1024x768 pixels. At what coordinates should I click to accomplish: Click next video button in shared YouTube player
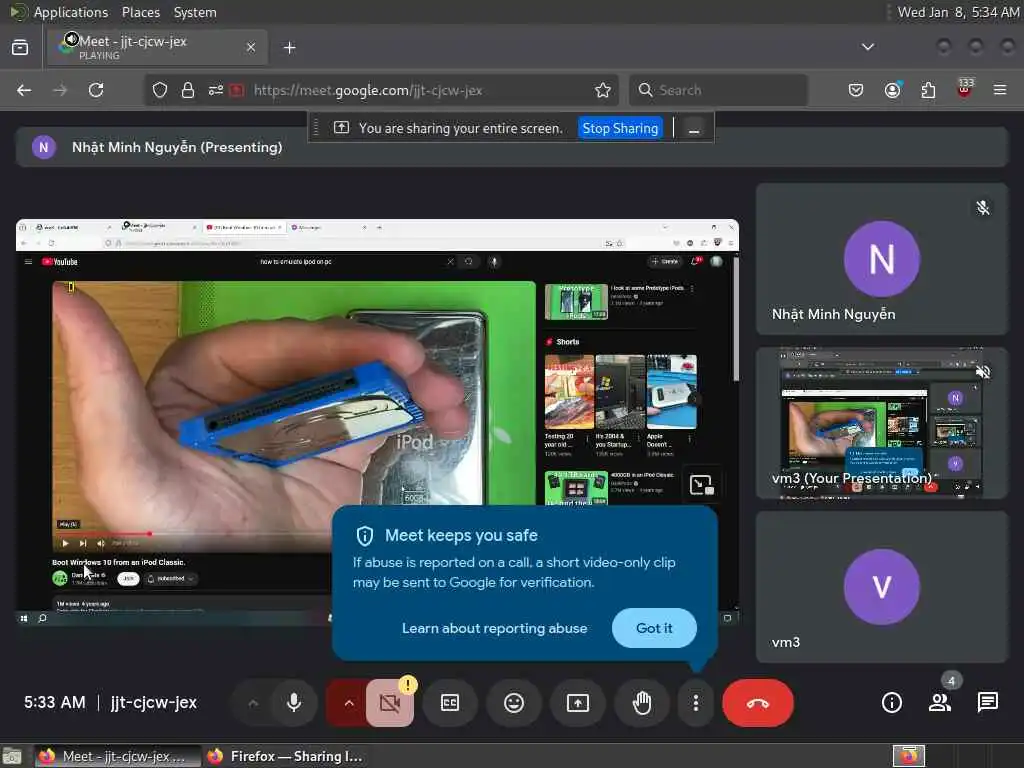pos(83,543)
